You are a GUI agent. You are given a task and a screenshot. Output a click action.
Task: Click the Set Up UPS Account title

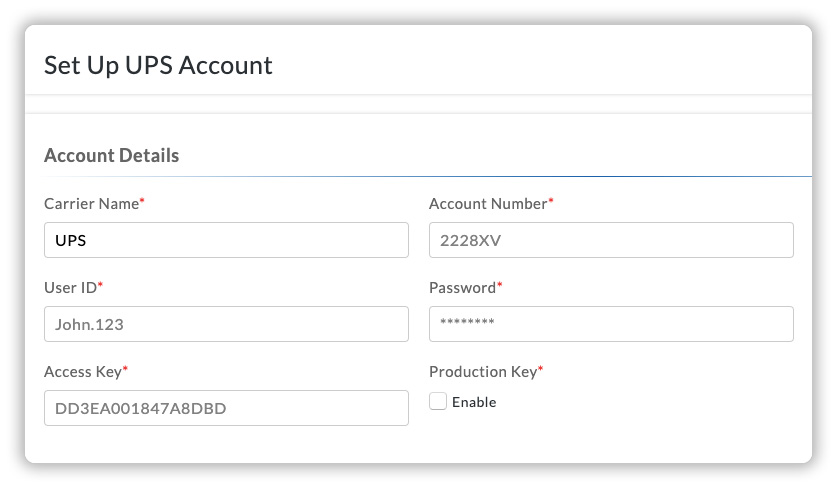[x=158, y=65]
